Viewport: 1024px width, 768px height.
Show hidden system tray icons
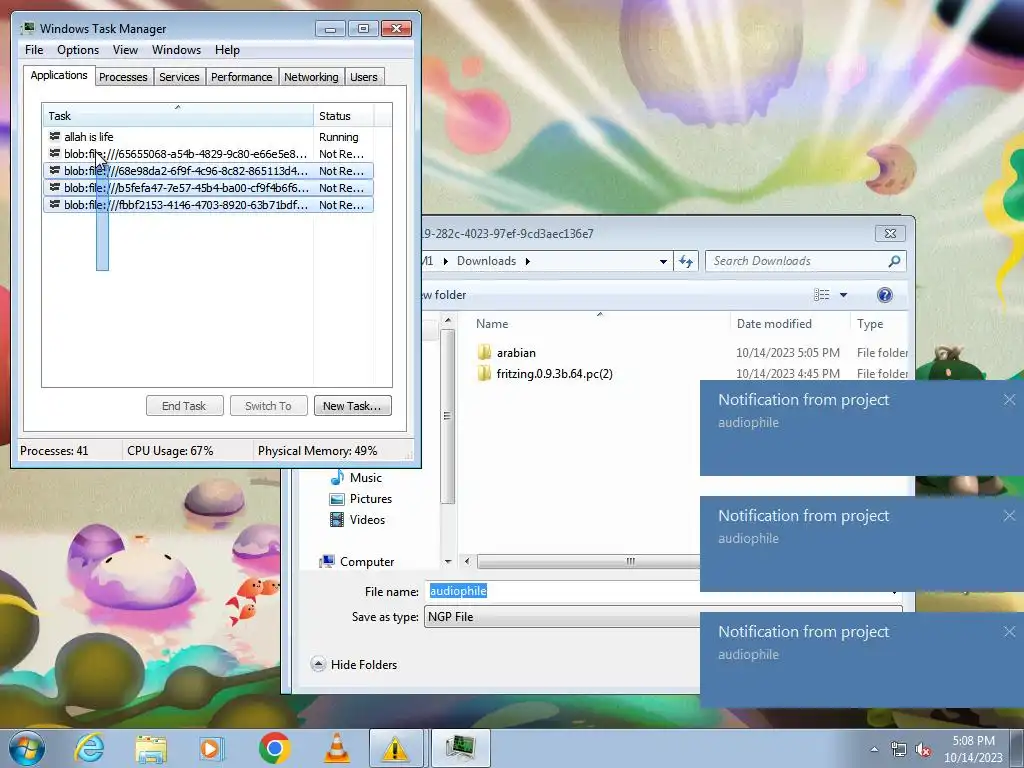point(874,749)
